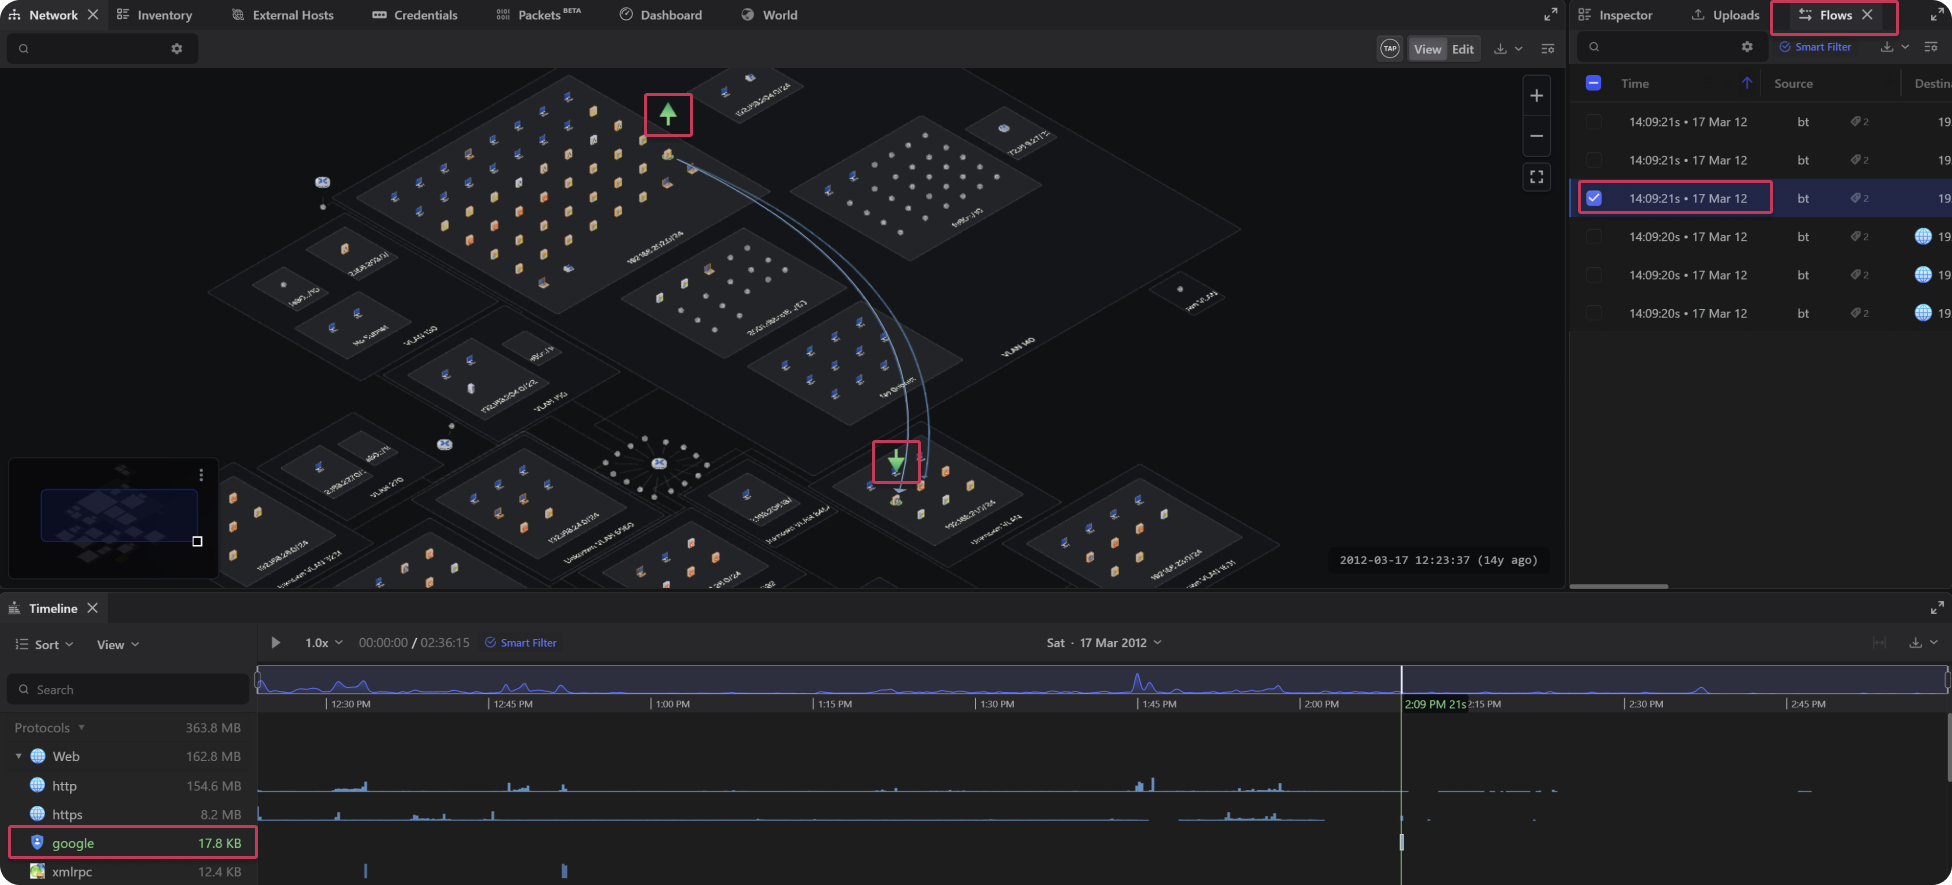Screen dimensions: 1952x885
Task: Click Smart Filter in Flows panel
Action: coord(1815,47)
